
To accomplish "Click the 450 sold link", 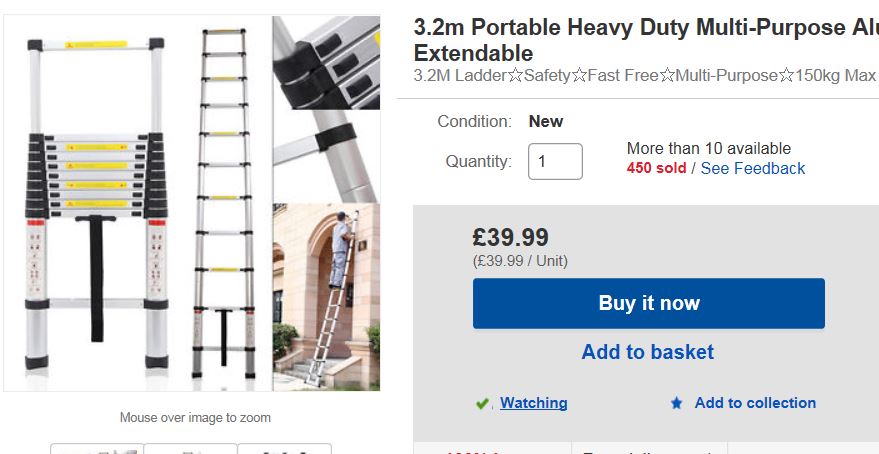I will 656,168.
